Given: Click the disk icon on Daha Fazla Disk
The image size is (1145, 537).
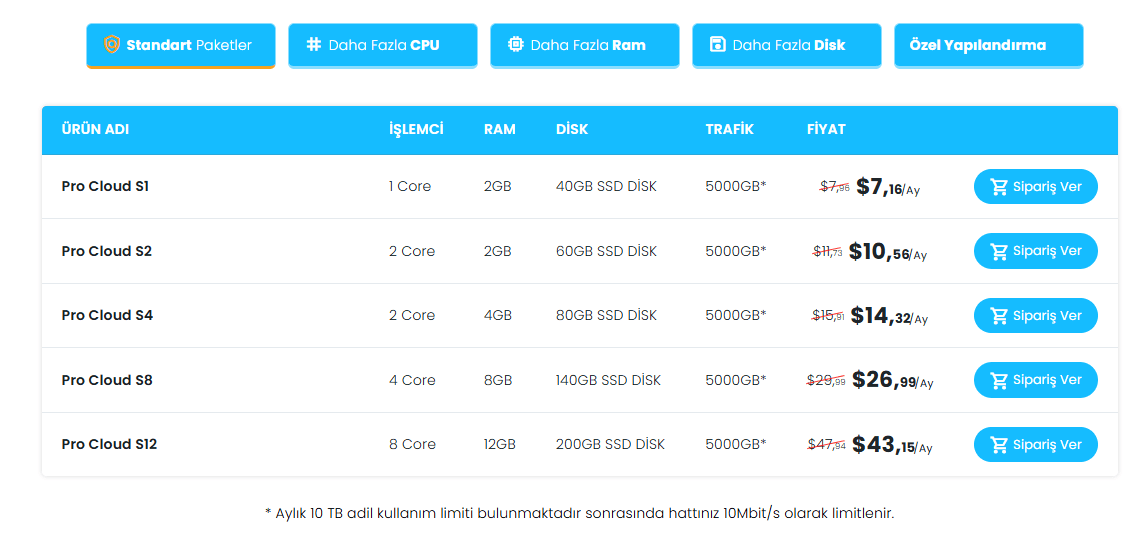Looking at the screenshot, I should [717, 45].
